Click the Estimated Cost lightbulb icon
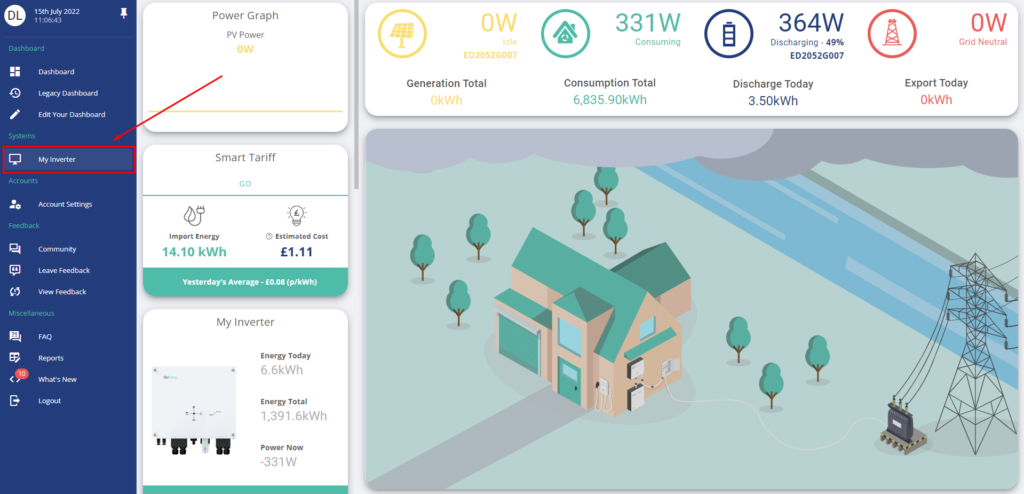Screen dimensions: 1024x494 [x=296, y=216]
